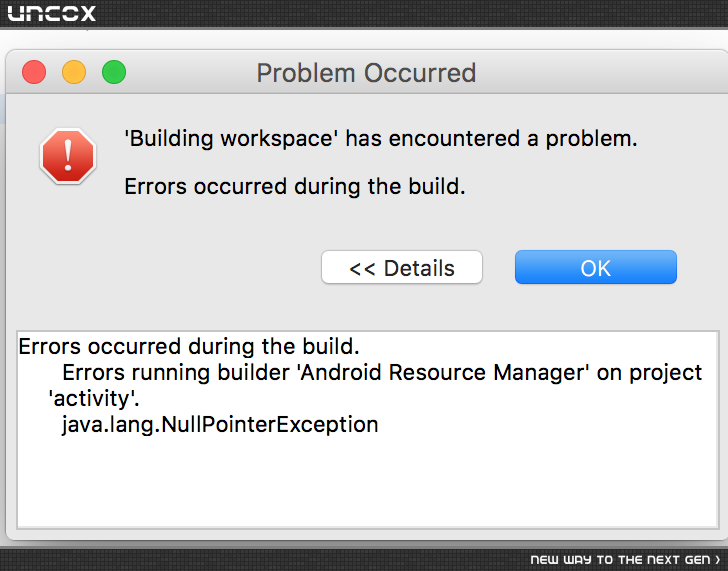Click the 'Errors running builder' details line
The image size is (728, 571).
[382, 373]
